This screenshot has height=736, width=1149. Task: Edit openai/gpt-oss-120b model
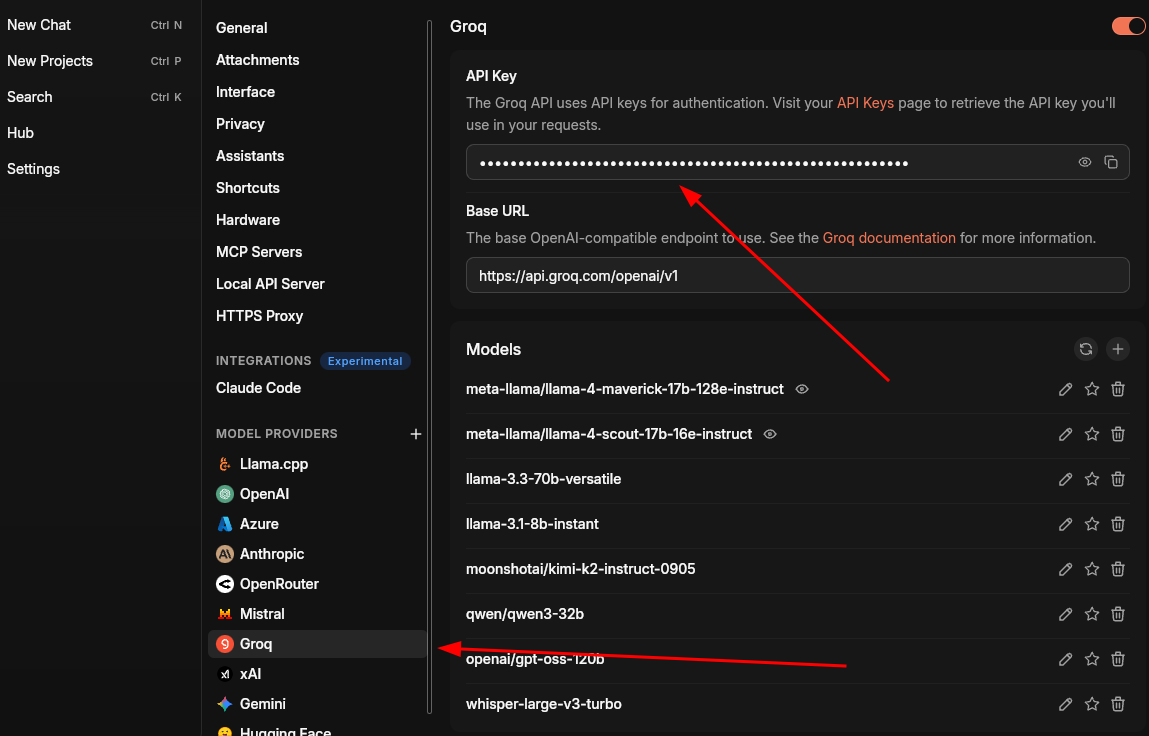tap(1065, 660)
